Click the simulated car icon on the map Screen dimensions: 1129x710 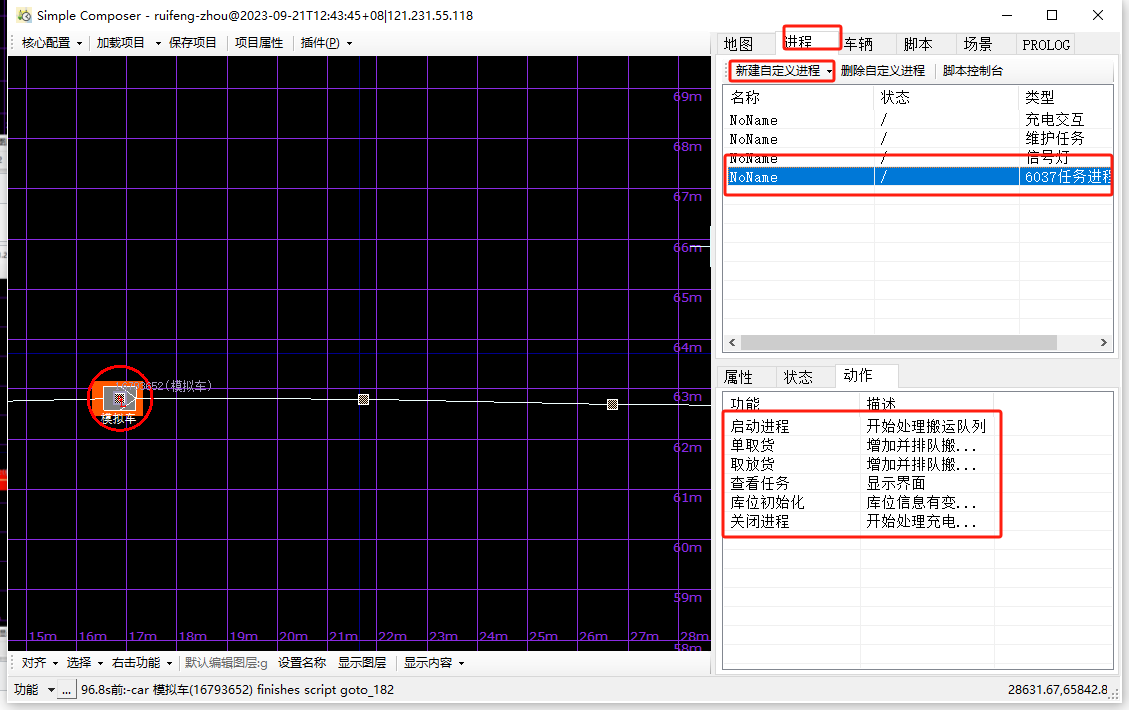(119, 398)
